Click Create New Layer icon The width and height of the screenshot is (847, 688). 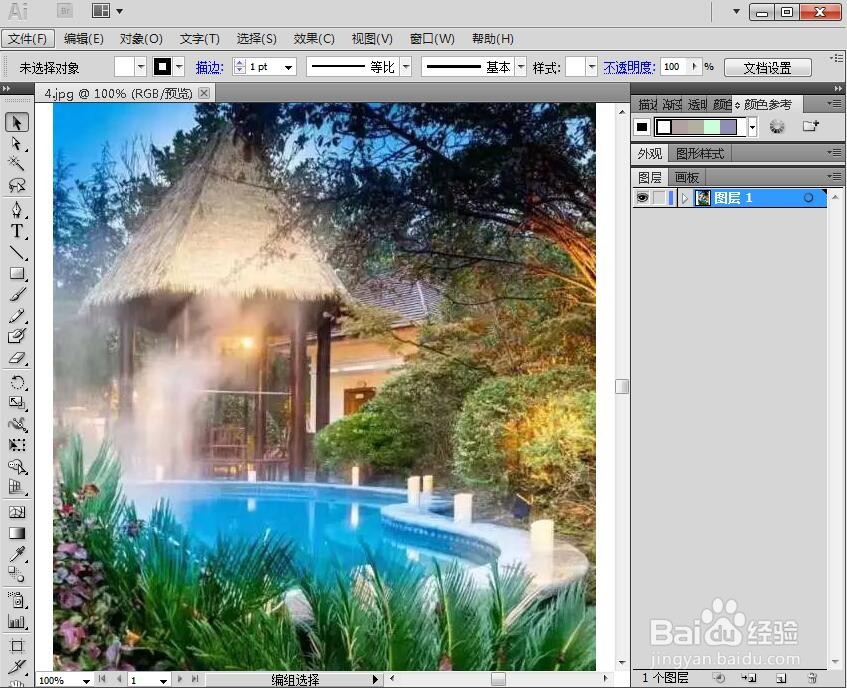coord(781,678)
